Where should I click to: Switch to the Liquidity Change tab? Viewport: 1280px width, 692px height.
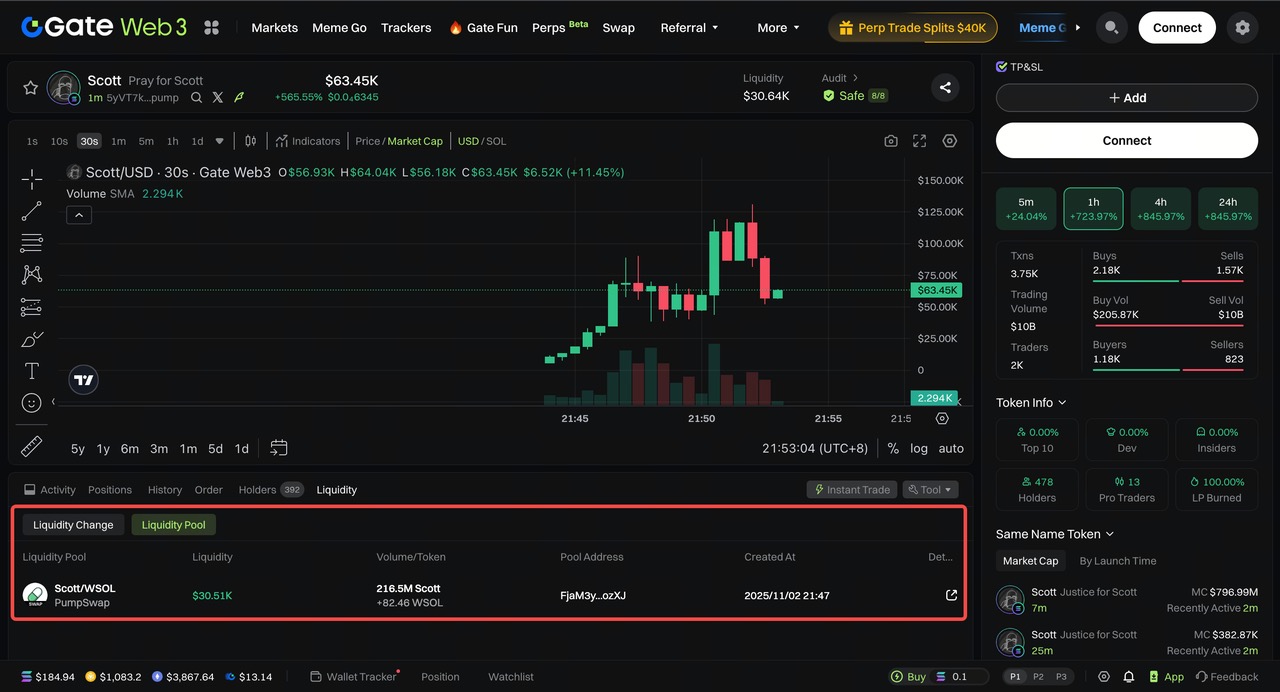(x=74, y=525)
